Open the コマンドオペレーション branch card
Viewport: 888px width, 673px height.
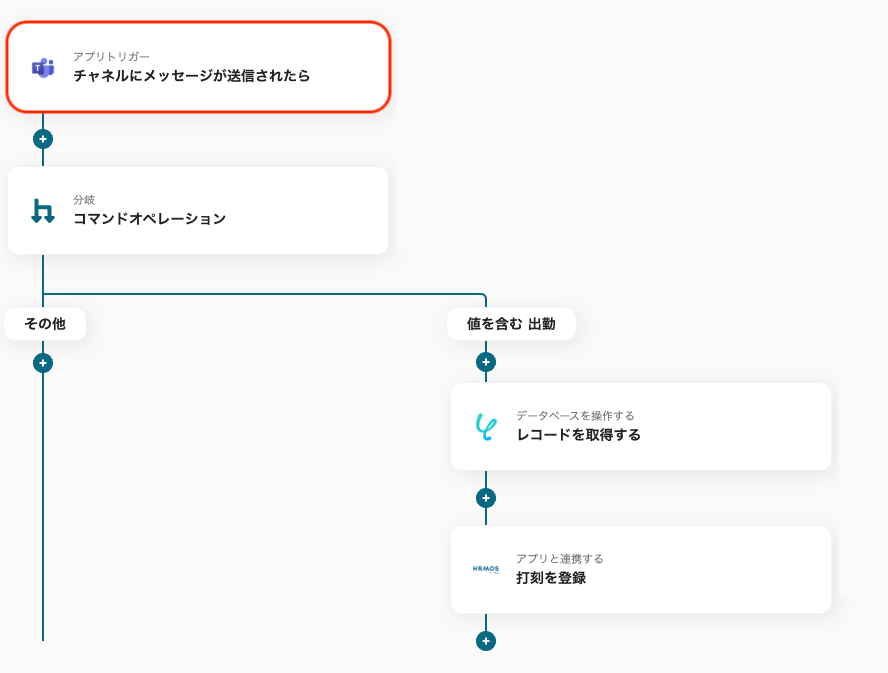198,211
